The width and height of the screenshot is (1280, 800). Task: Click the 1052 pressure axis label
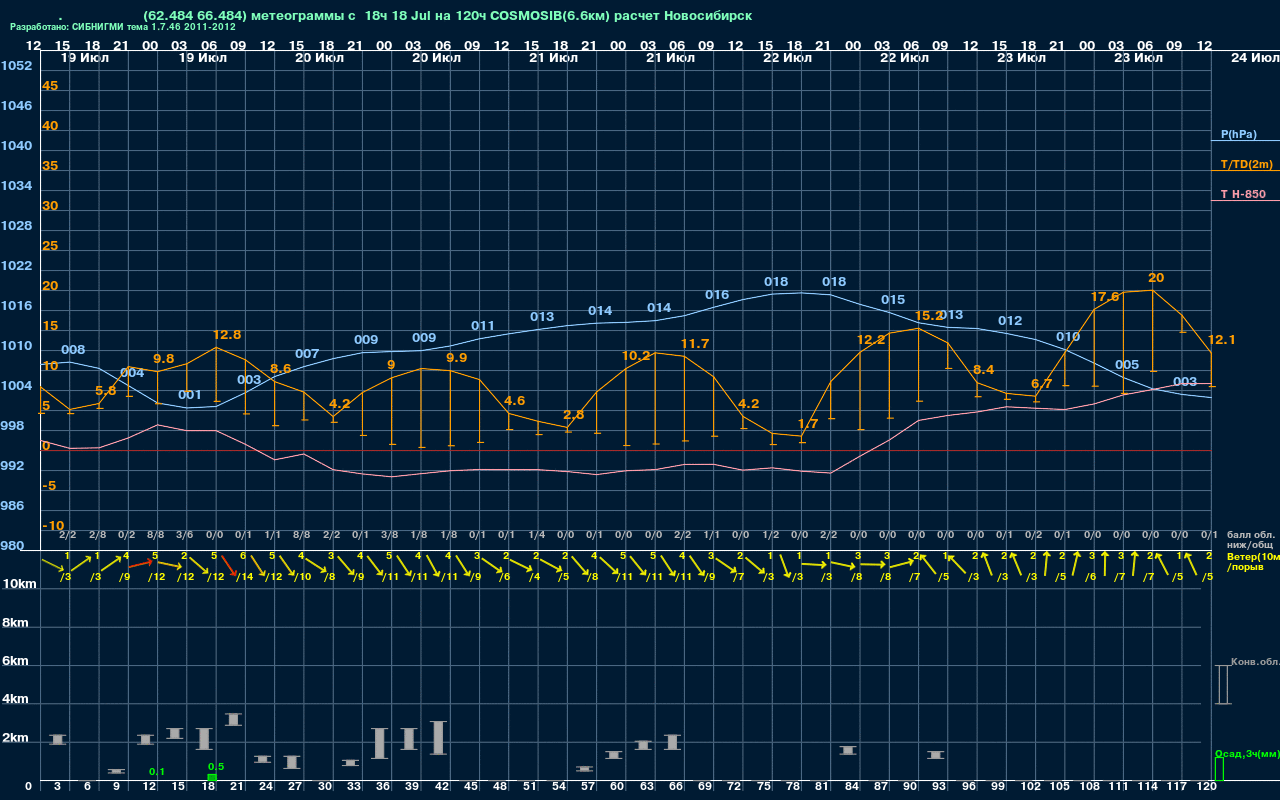[16, 66]
